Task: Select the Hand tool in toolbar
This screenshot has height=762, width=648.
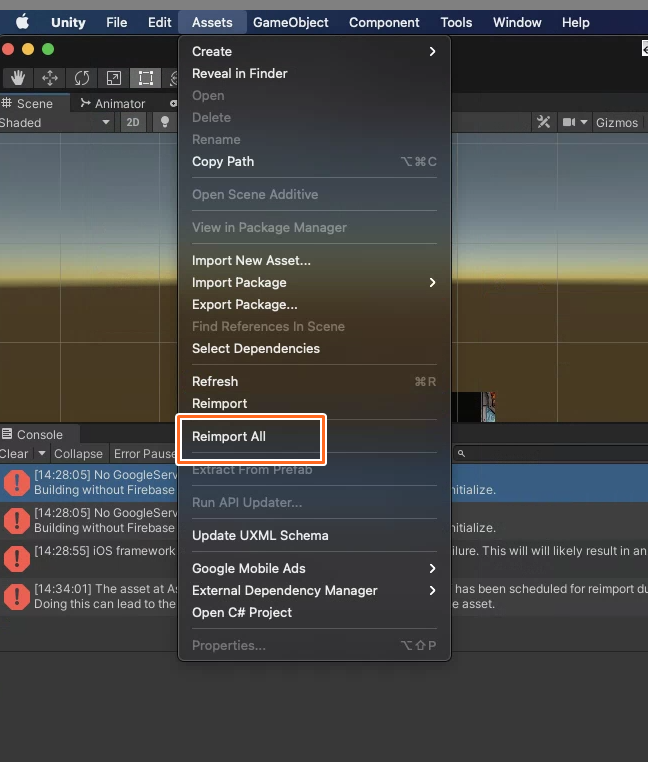Action: tap(18, 78)
